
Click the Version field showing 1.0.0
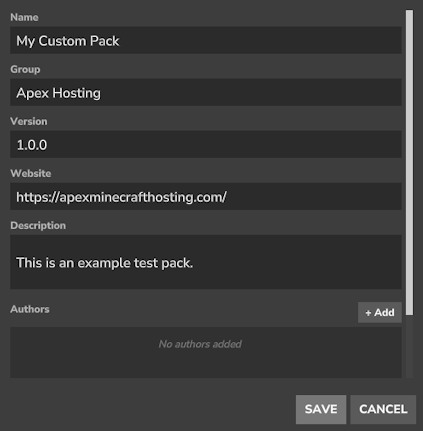(x=206, y=144)
